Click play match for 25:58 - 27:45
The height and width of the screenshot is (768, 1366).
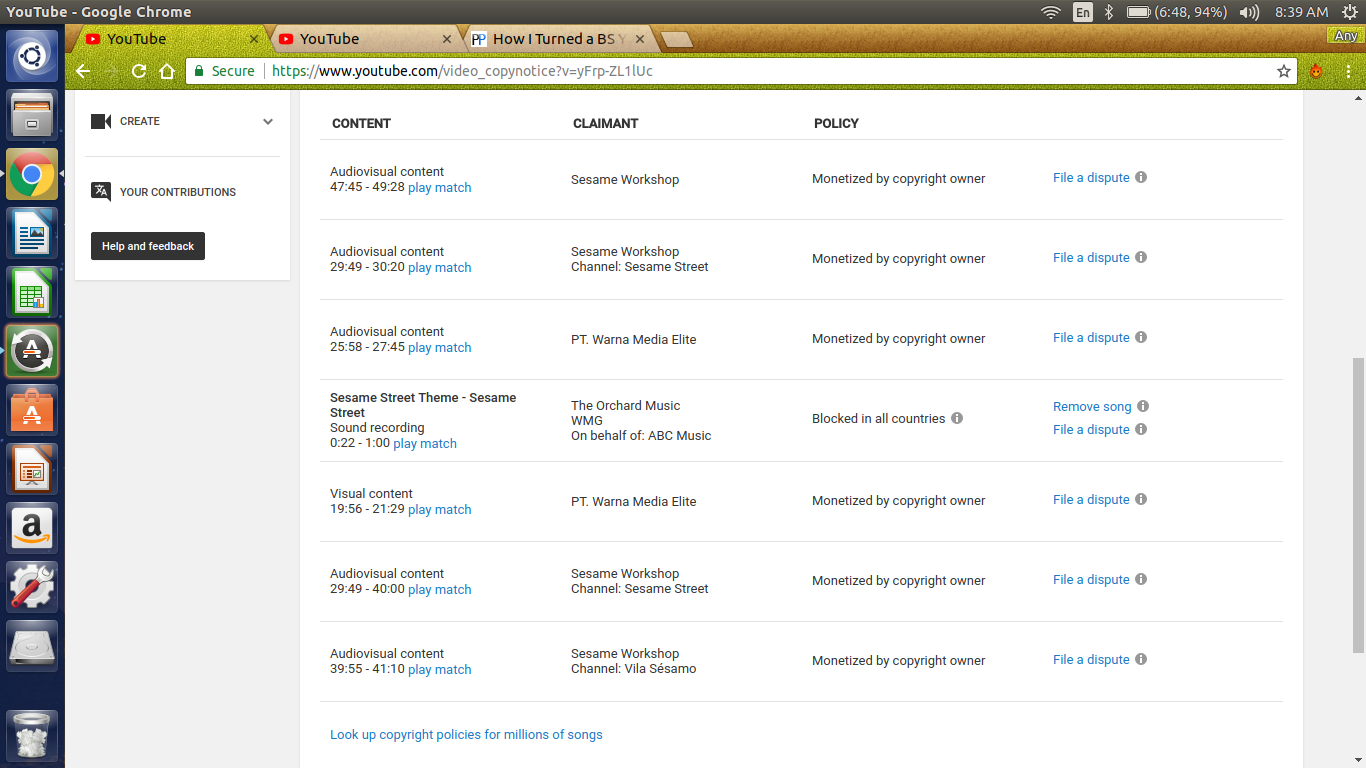(440, 348)
